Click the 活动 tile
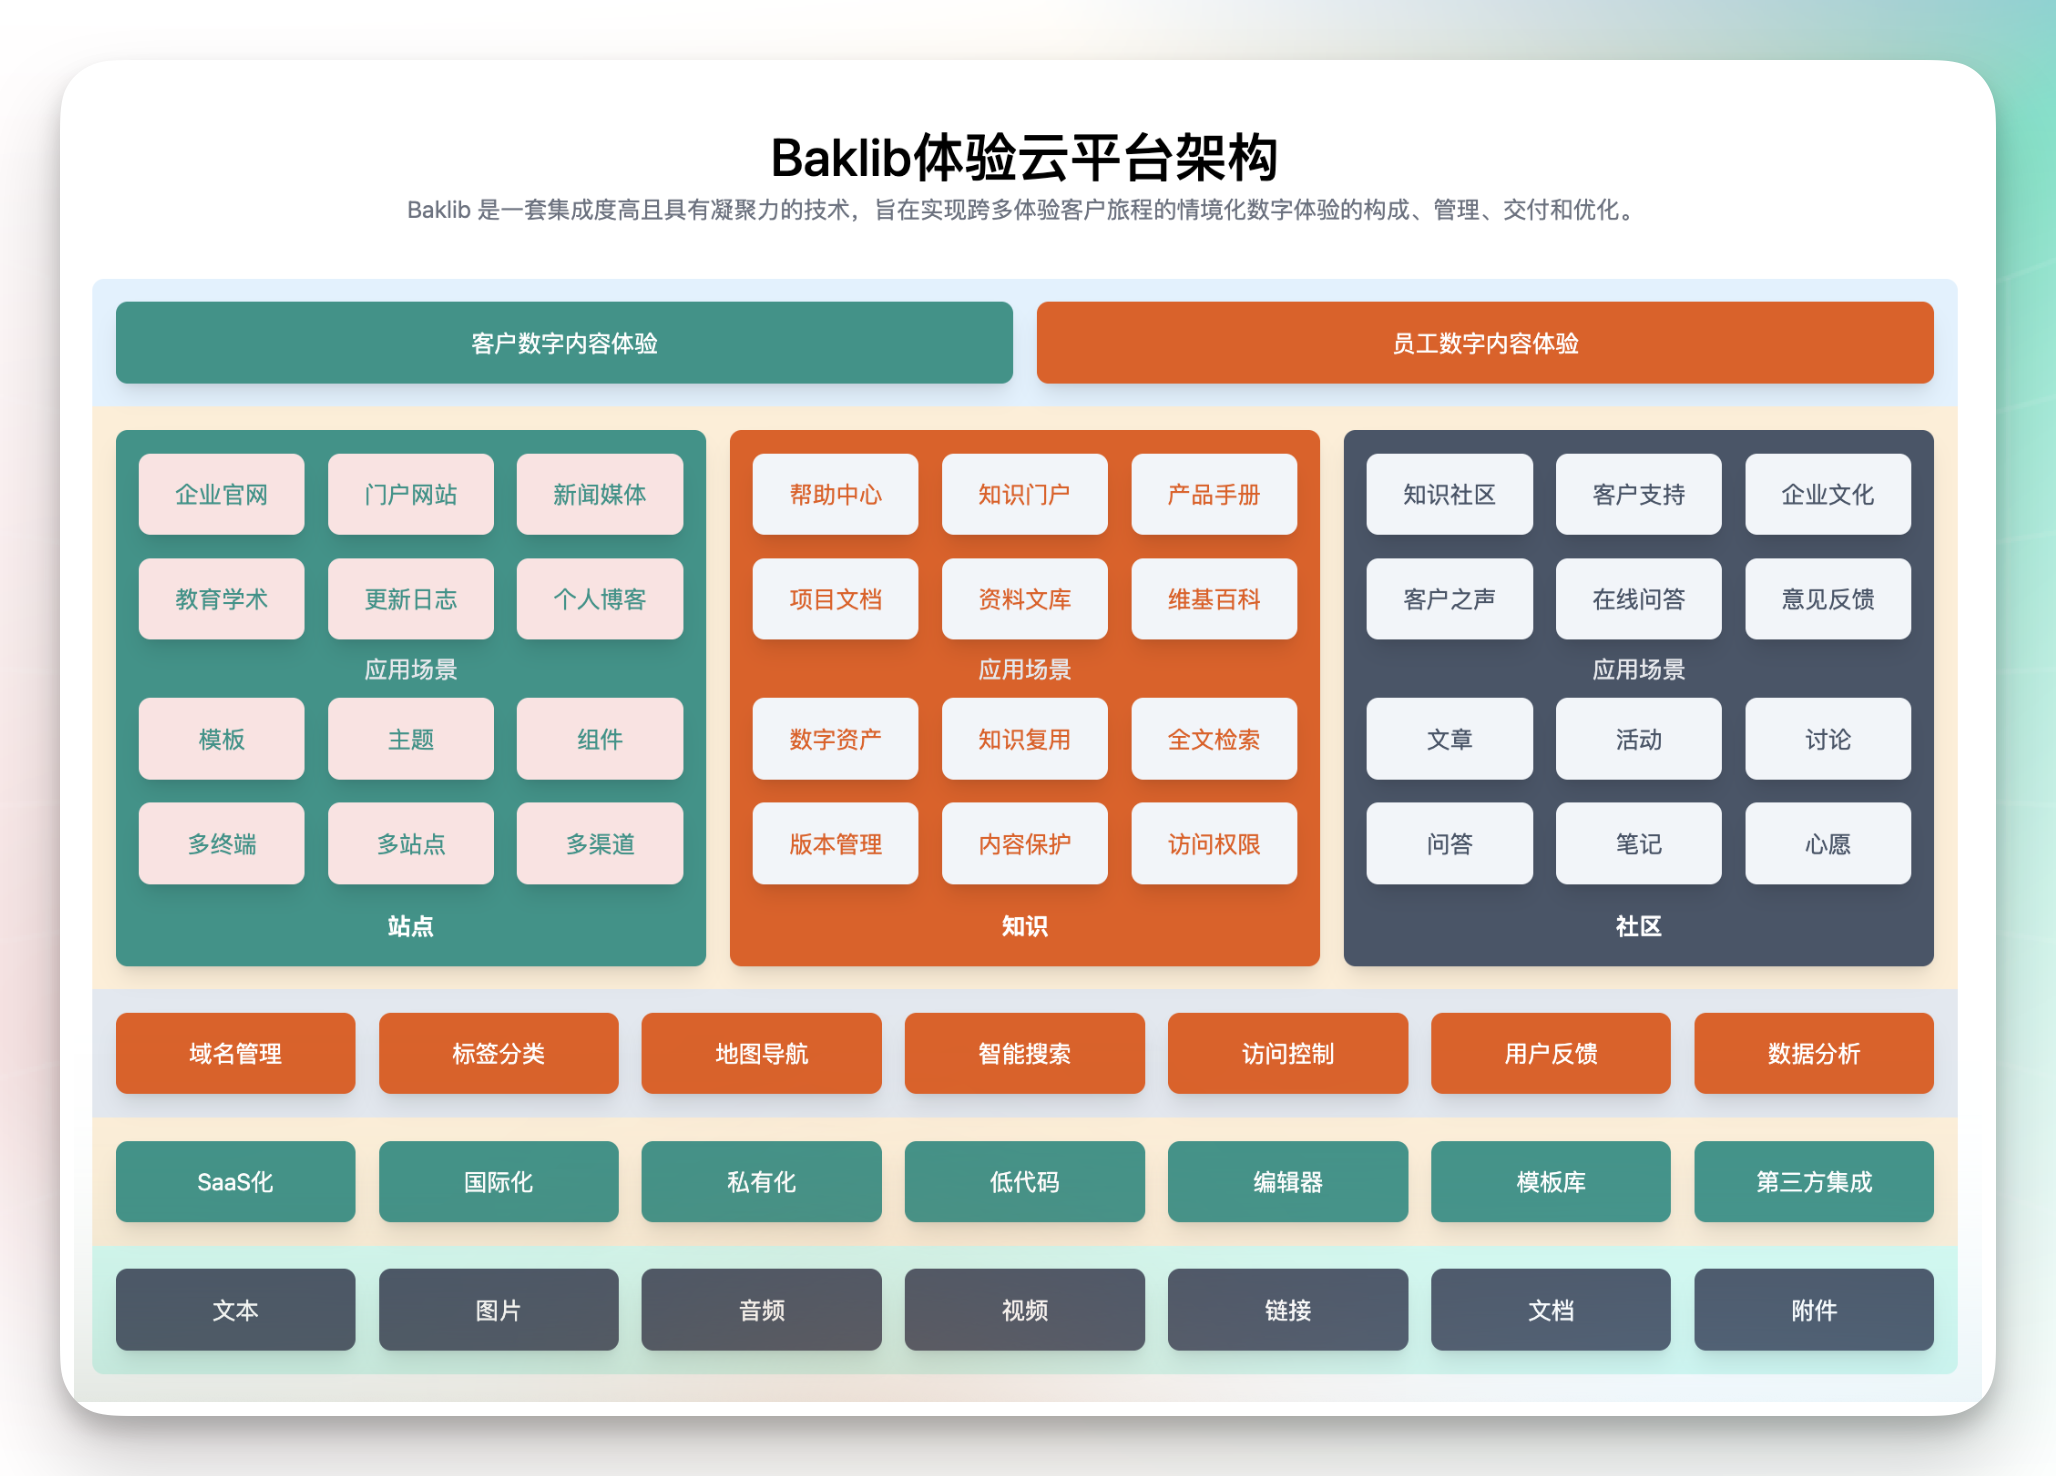Viewport: 2056px width, 1476px height. (x=1639, y=739)
